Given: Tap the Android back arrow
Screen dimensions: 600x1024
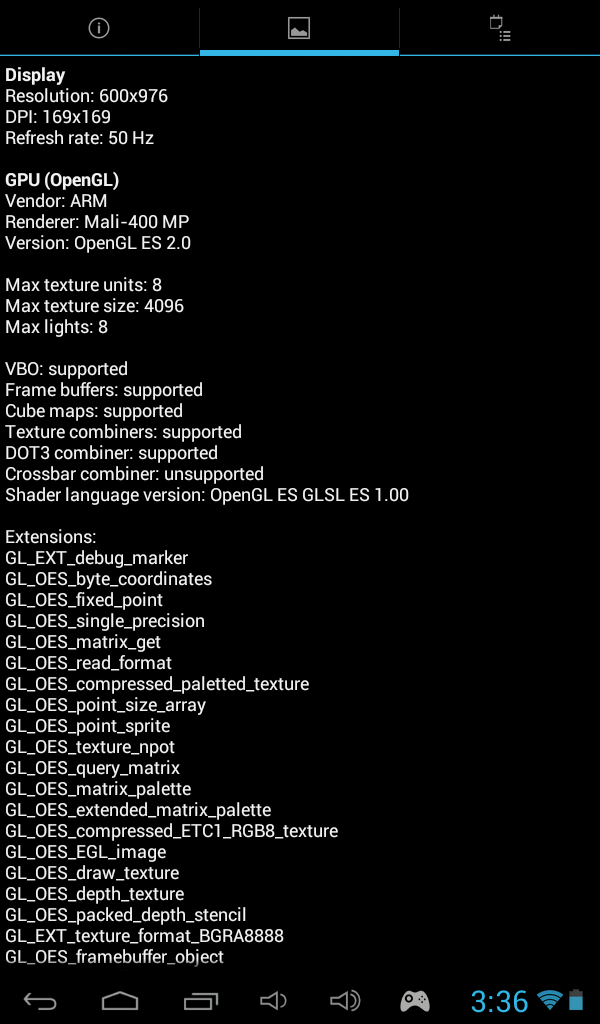Looking at the screenshot, I should click(x=40, y=1000).
